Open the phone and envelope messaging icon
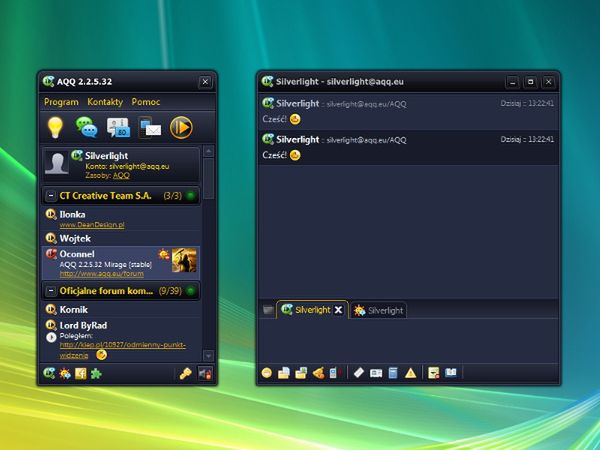 (x=150, y=127)
